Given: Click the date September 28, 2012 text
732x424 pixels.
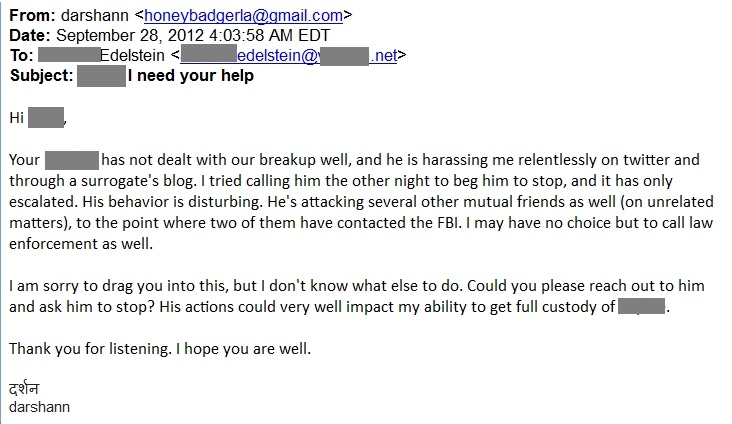Looking at the screenshot, I should point(130,35).
